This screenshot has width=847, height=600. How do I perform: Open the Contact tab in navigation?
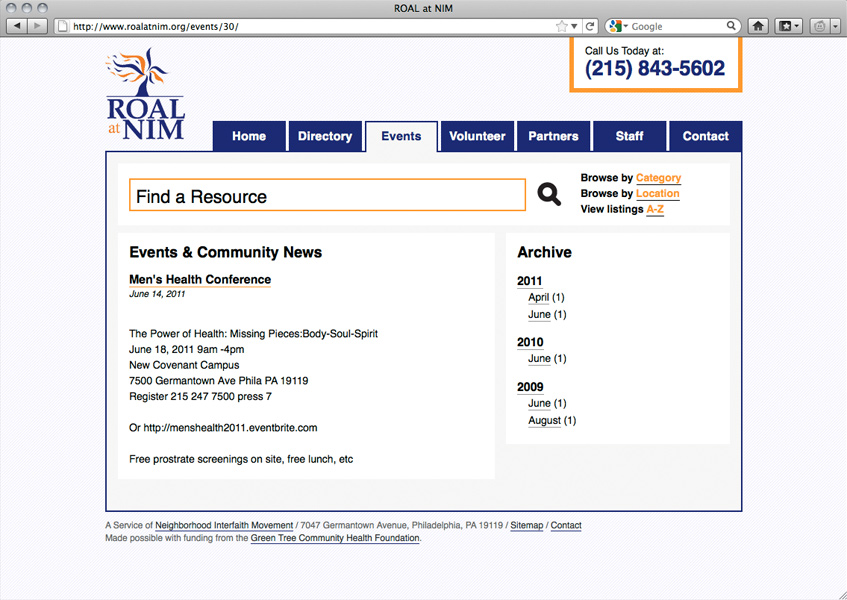(706, 136)
